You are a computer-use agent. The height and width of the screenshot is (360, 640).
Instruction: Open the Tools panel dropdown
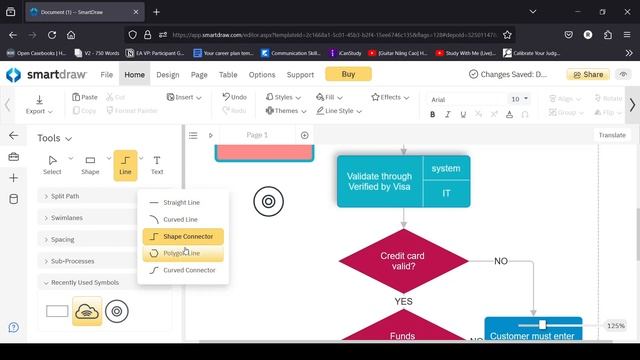[55, 138]
